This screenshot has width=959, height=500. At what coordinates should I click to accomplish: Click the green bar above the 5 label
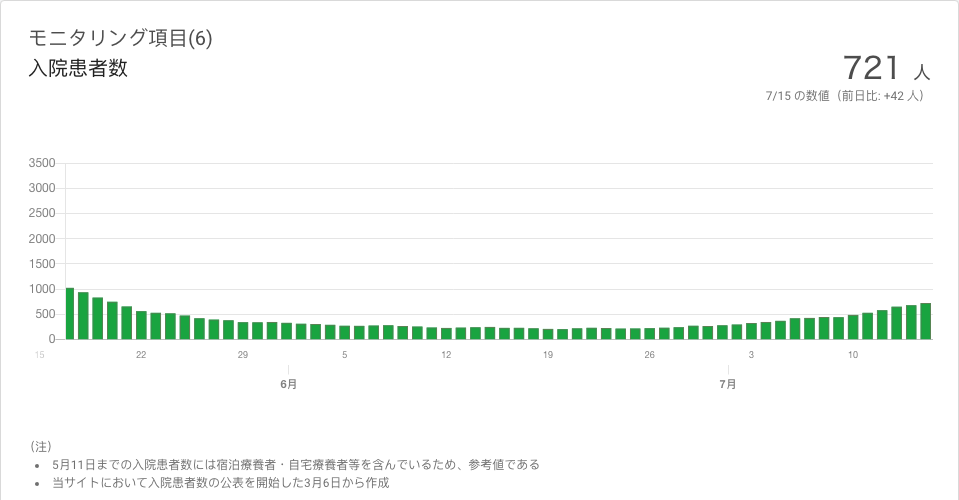click(344, 333)
